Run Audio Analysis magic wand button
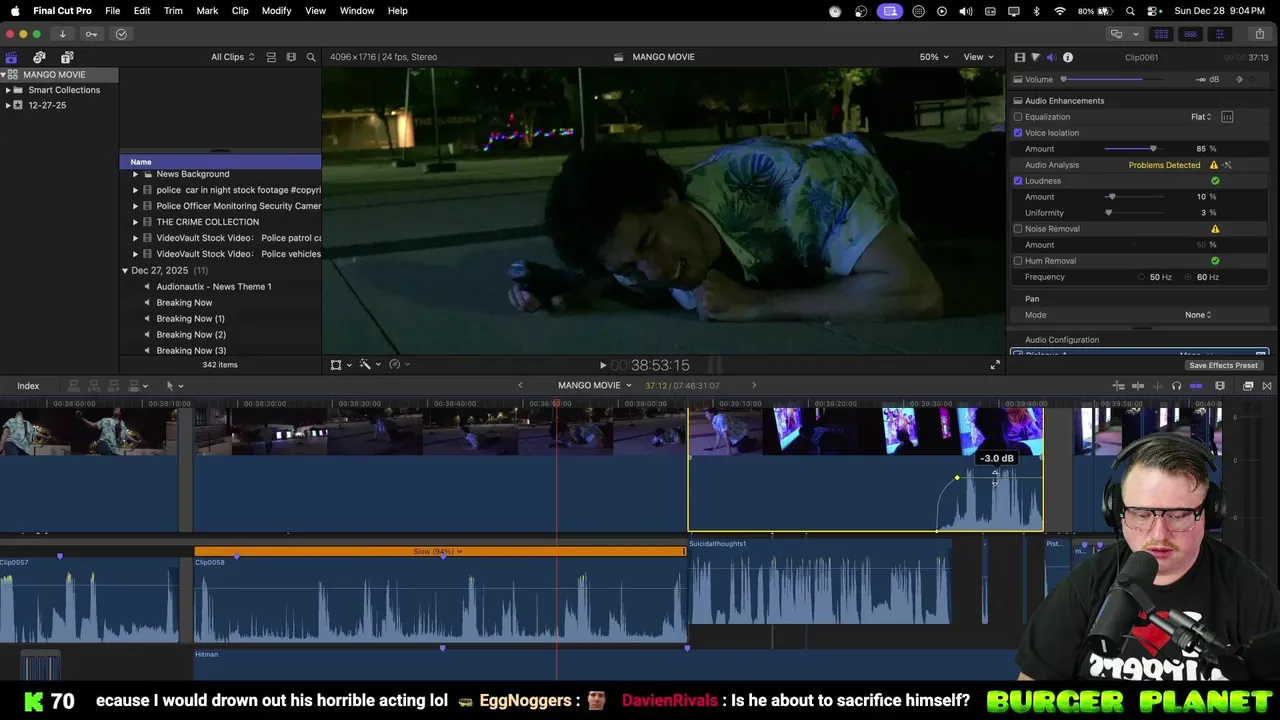Screen dimensions: 1280x720 [1227, 165]
